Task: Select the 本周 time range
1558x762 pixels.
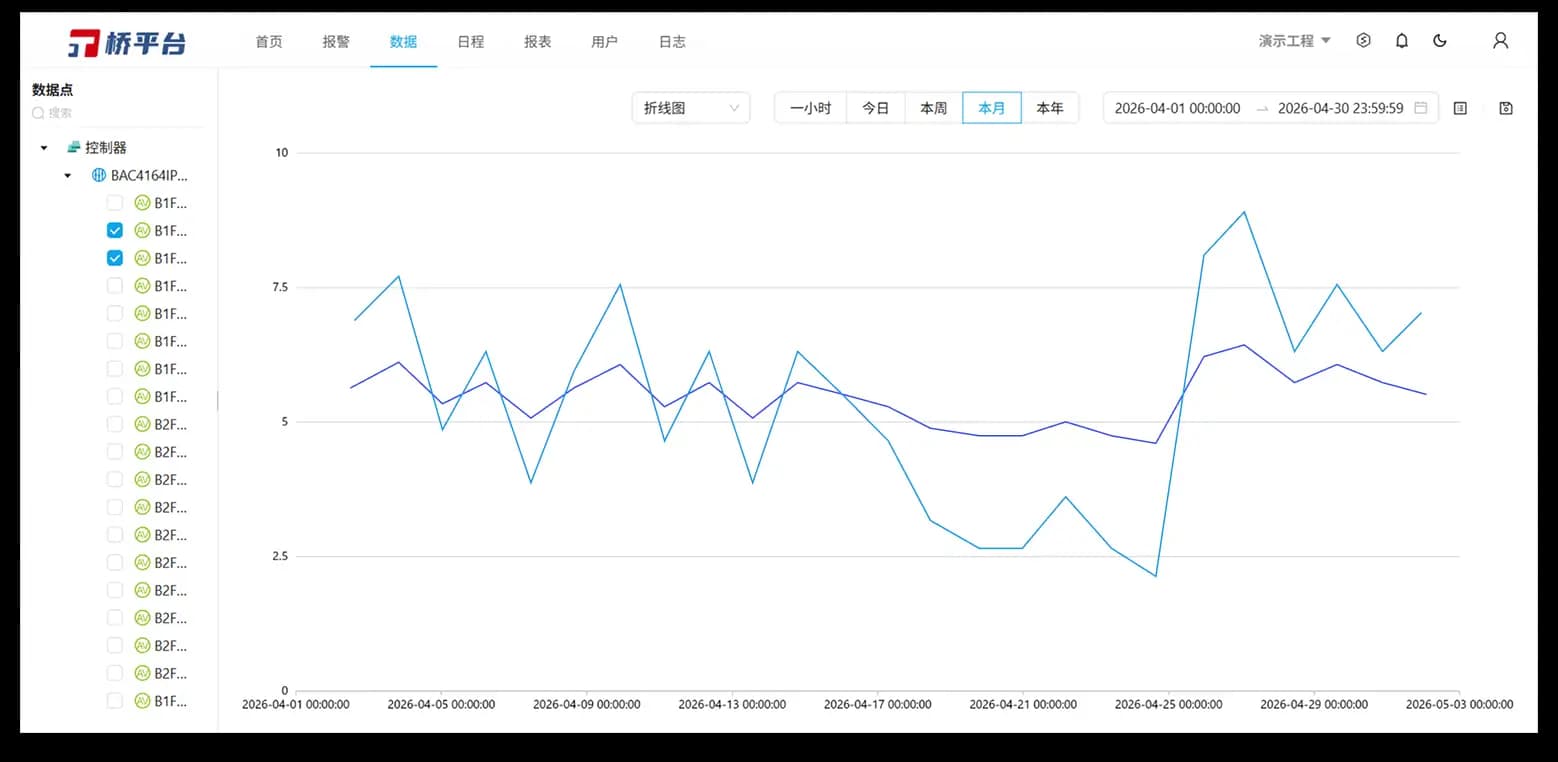Action: click(934, 108)
